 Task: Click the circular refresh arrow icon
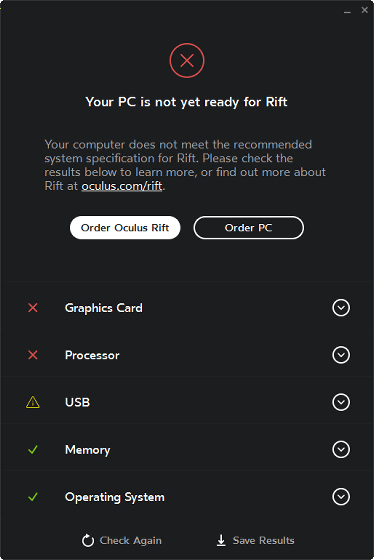(88, 541)
